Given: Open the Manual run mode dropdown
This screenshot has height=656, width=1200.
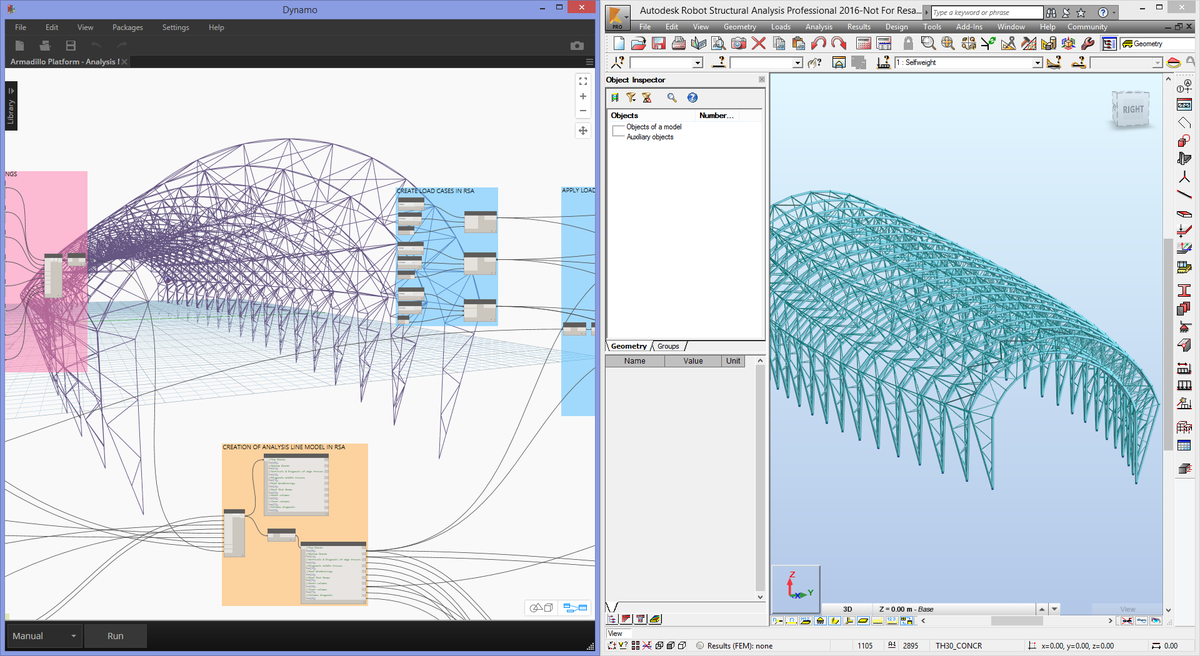Looking at the screenshot, I should click(x=44, y=636).
